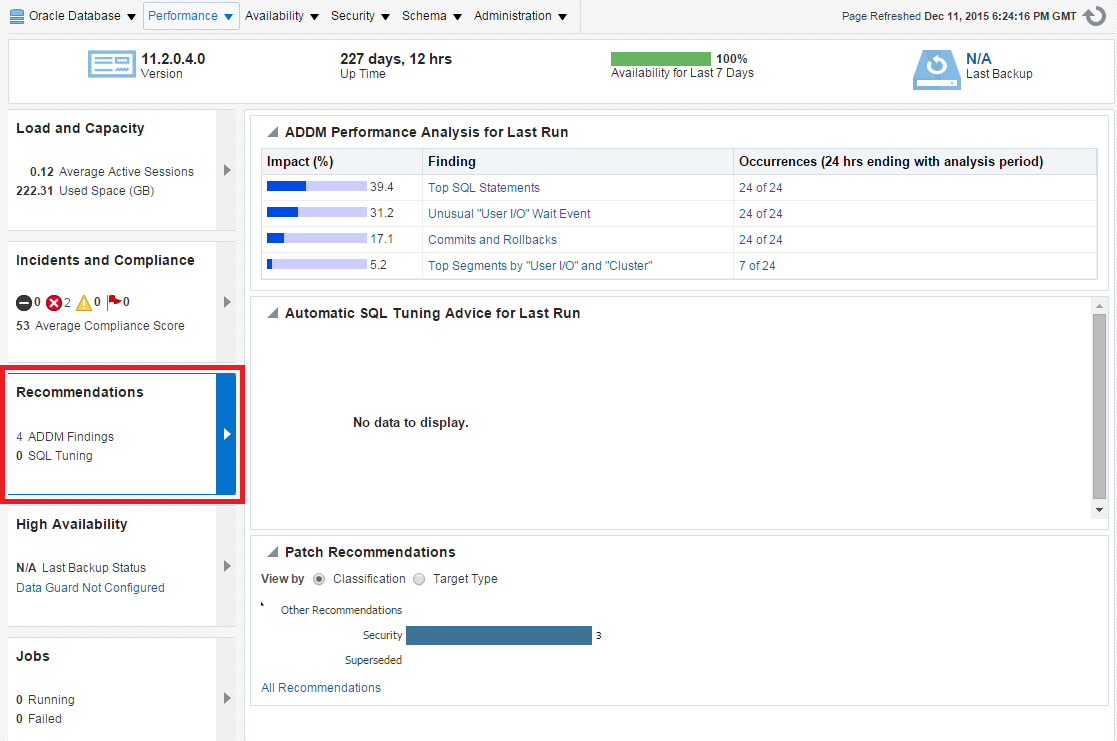Click the refresh page icon

1094,16
